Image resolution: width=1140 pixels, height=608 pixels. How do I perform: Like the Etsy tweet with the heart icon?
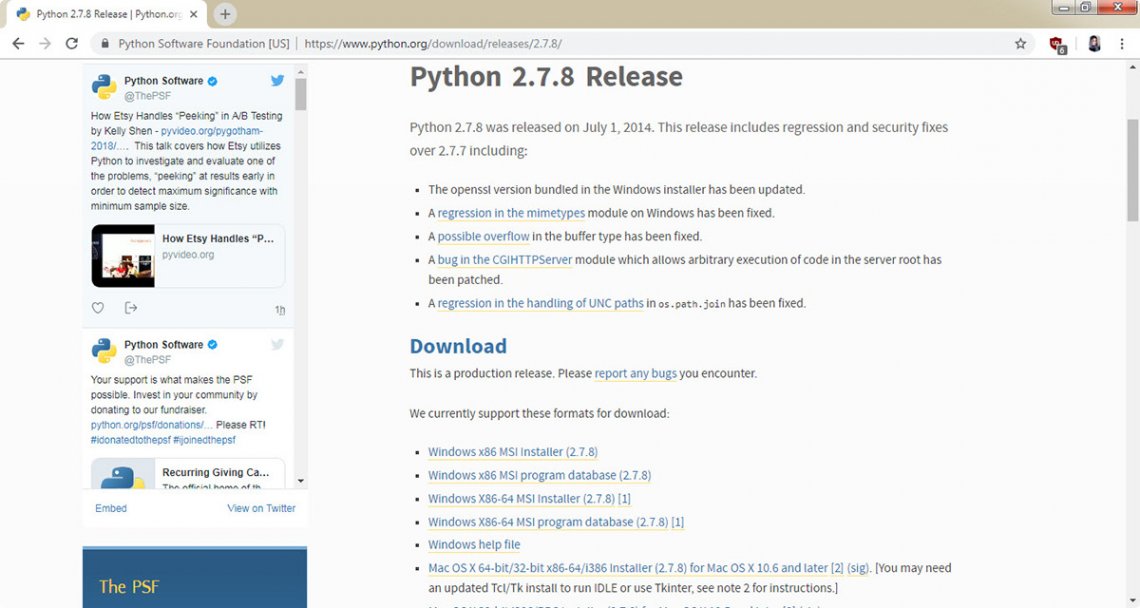click(97, 307)
